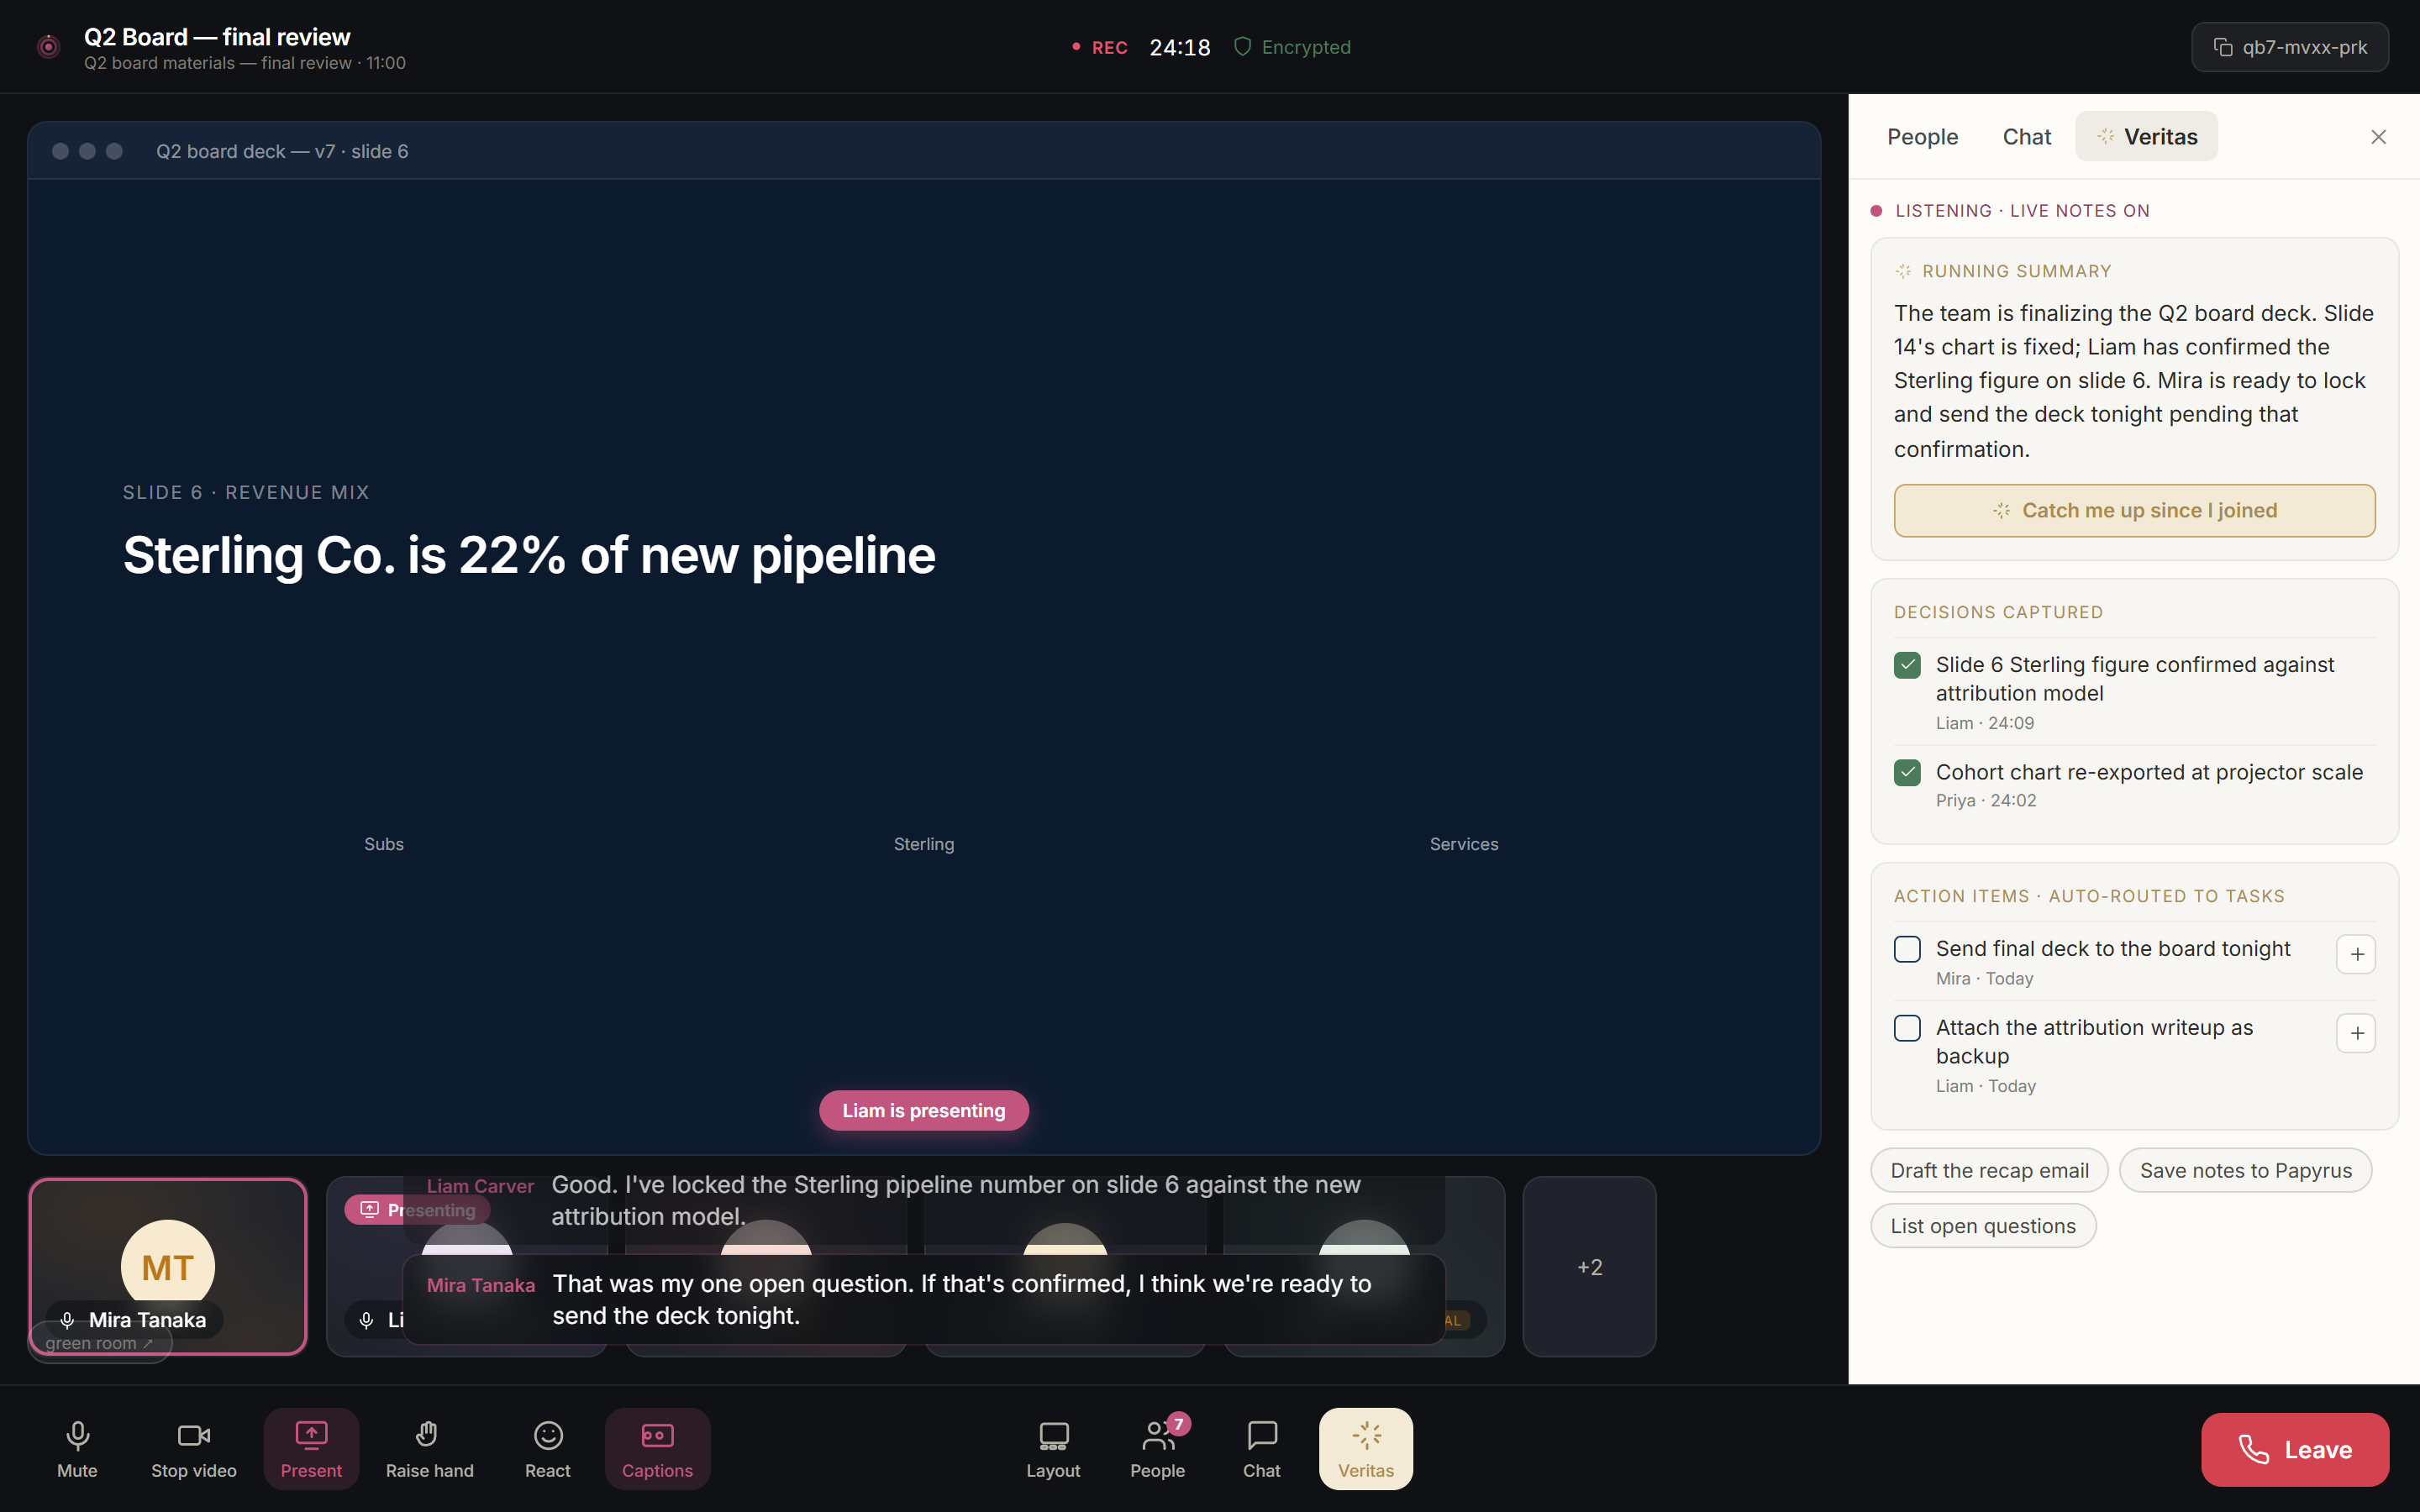The height and width of the screenshot is (1512, 2420).
Task: Check Attach the attribution writeup as backup
Action: click(x=1907, y=1028)
